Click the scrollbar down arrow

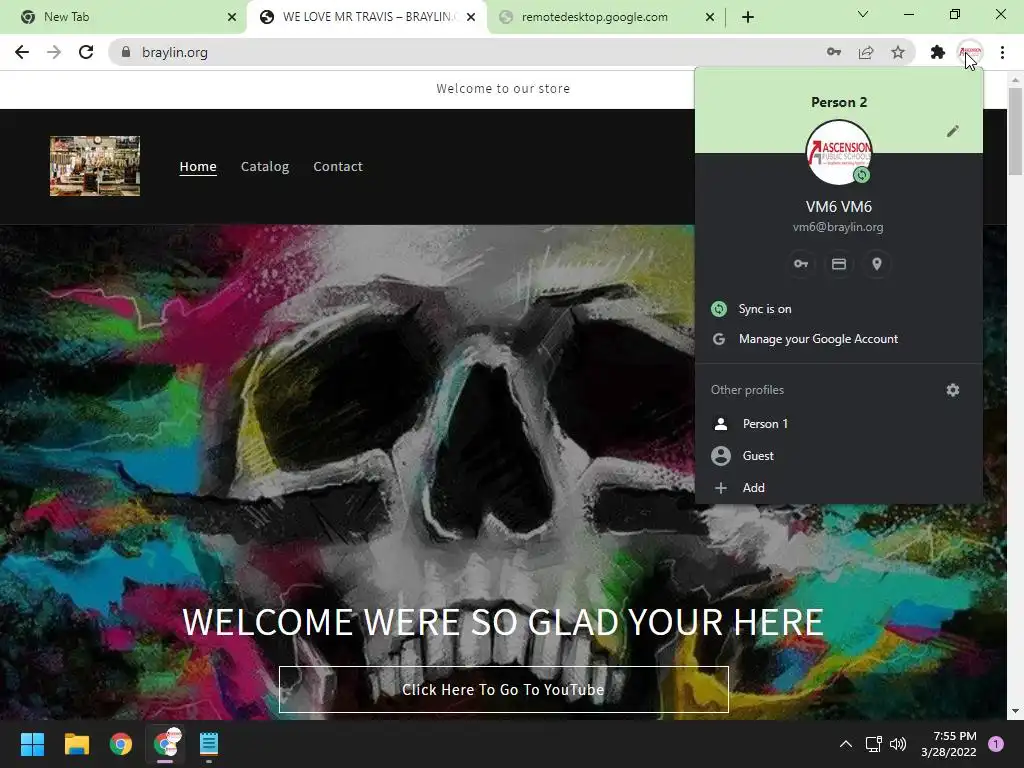[x=1014, y=711]
